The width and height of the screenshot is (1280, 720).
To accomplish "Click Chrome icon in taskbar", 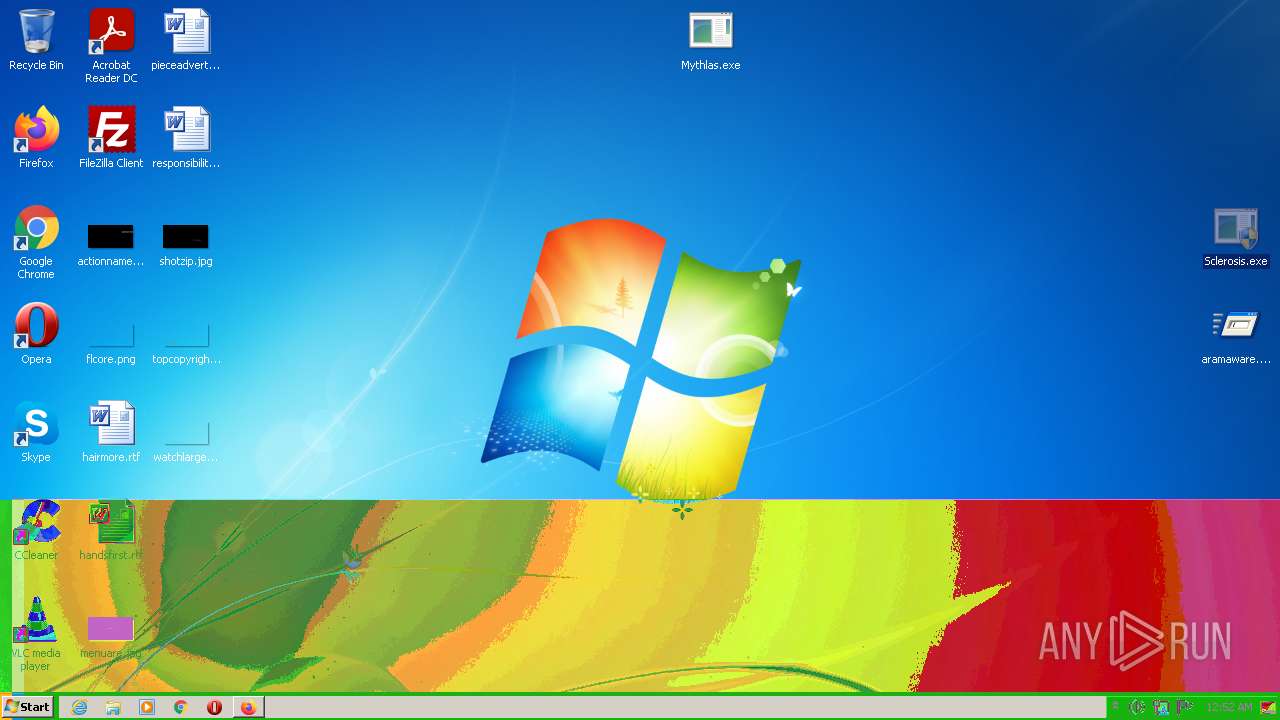I will pos(181,707).
